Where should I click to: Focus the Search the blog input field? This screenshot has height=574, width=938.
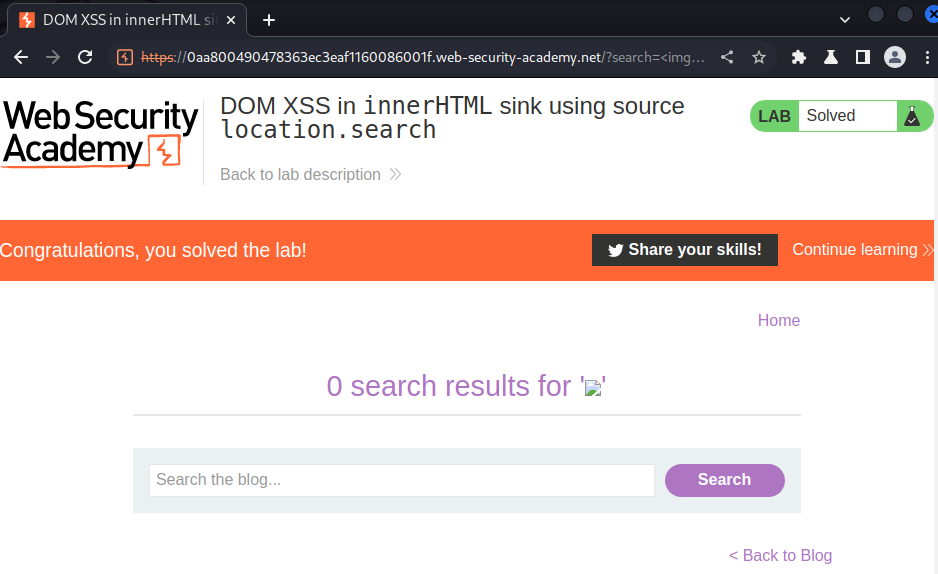click(x=402, y=480)
